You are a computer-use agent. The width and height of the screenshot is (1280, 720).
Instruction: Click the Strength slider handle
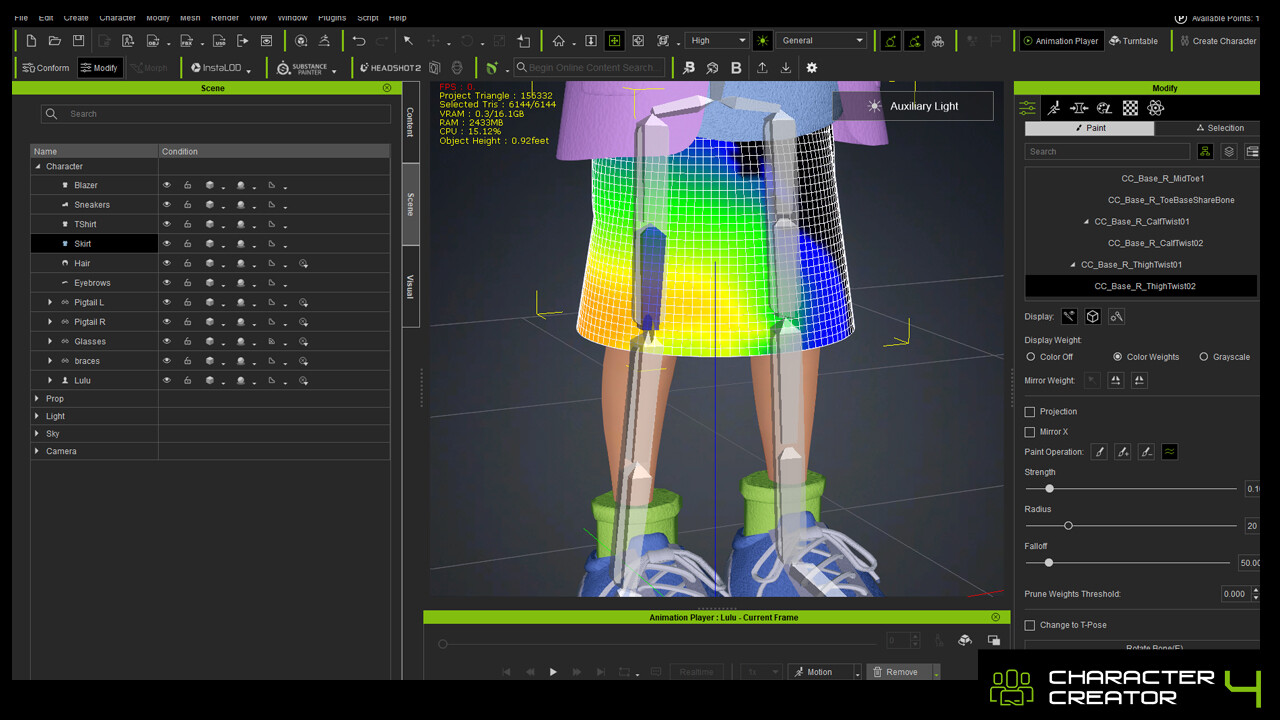(x=1049, y=489)
